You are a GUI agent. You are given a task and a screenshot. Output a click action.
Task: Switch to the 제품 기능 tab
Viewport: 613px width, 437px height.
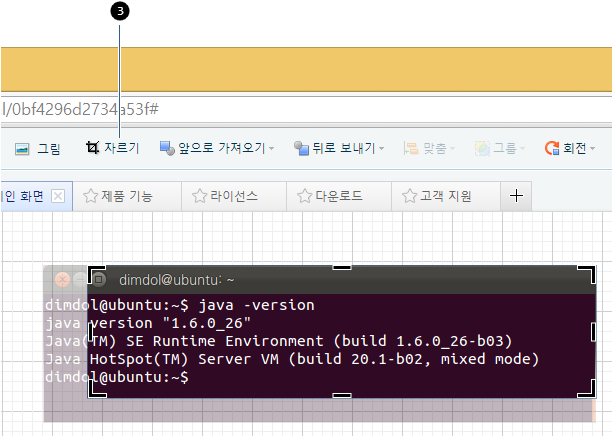[x=127, y=196]
